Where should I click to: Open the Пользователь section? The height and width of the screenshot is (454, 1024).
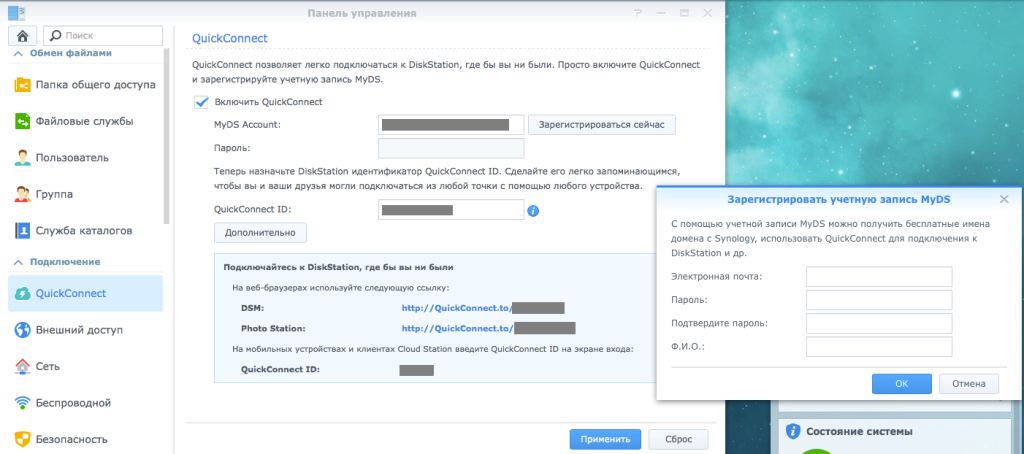tap(86, 158)
